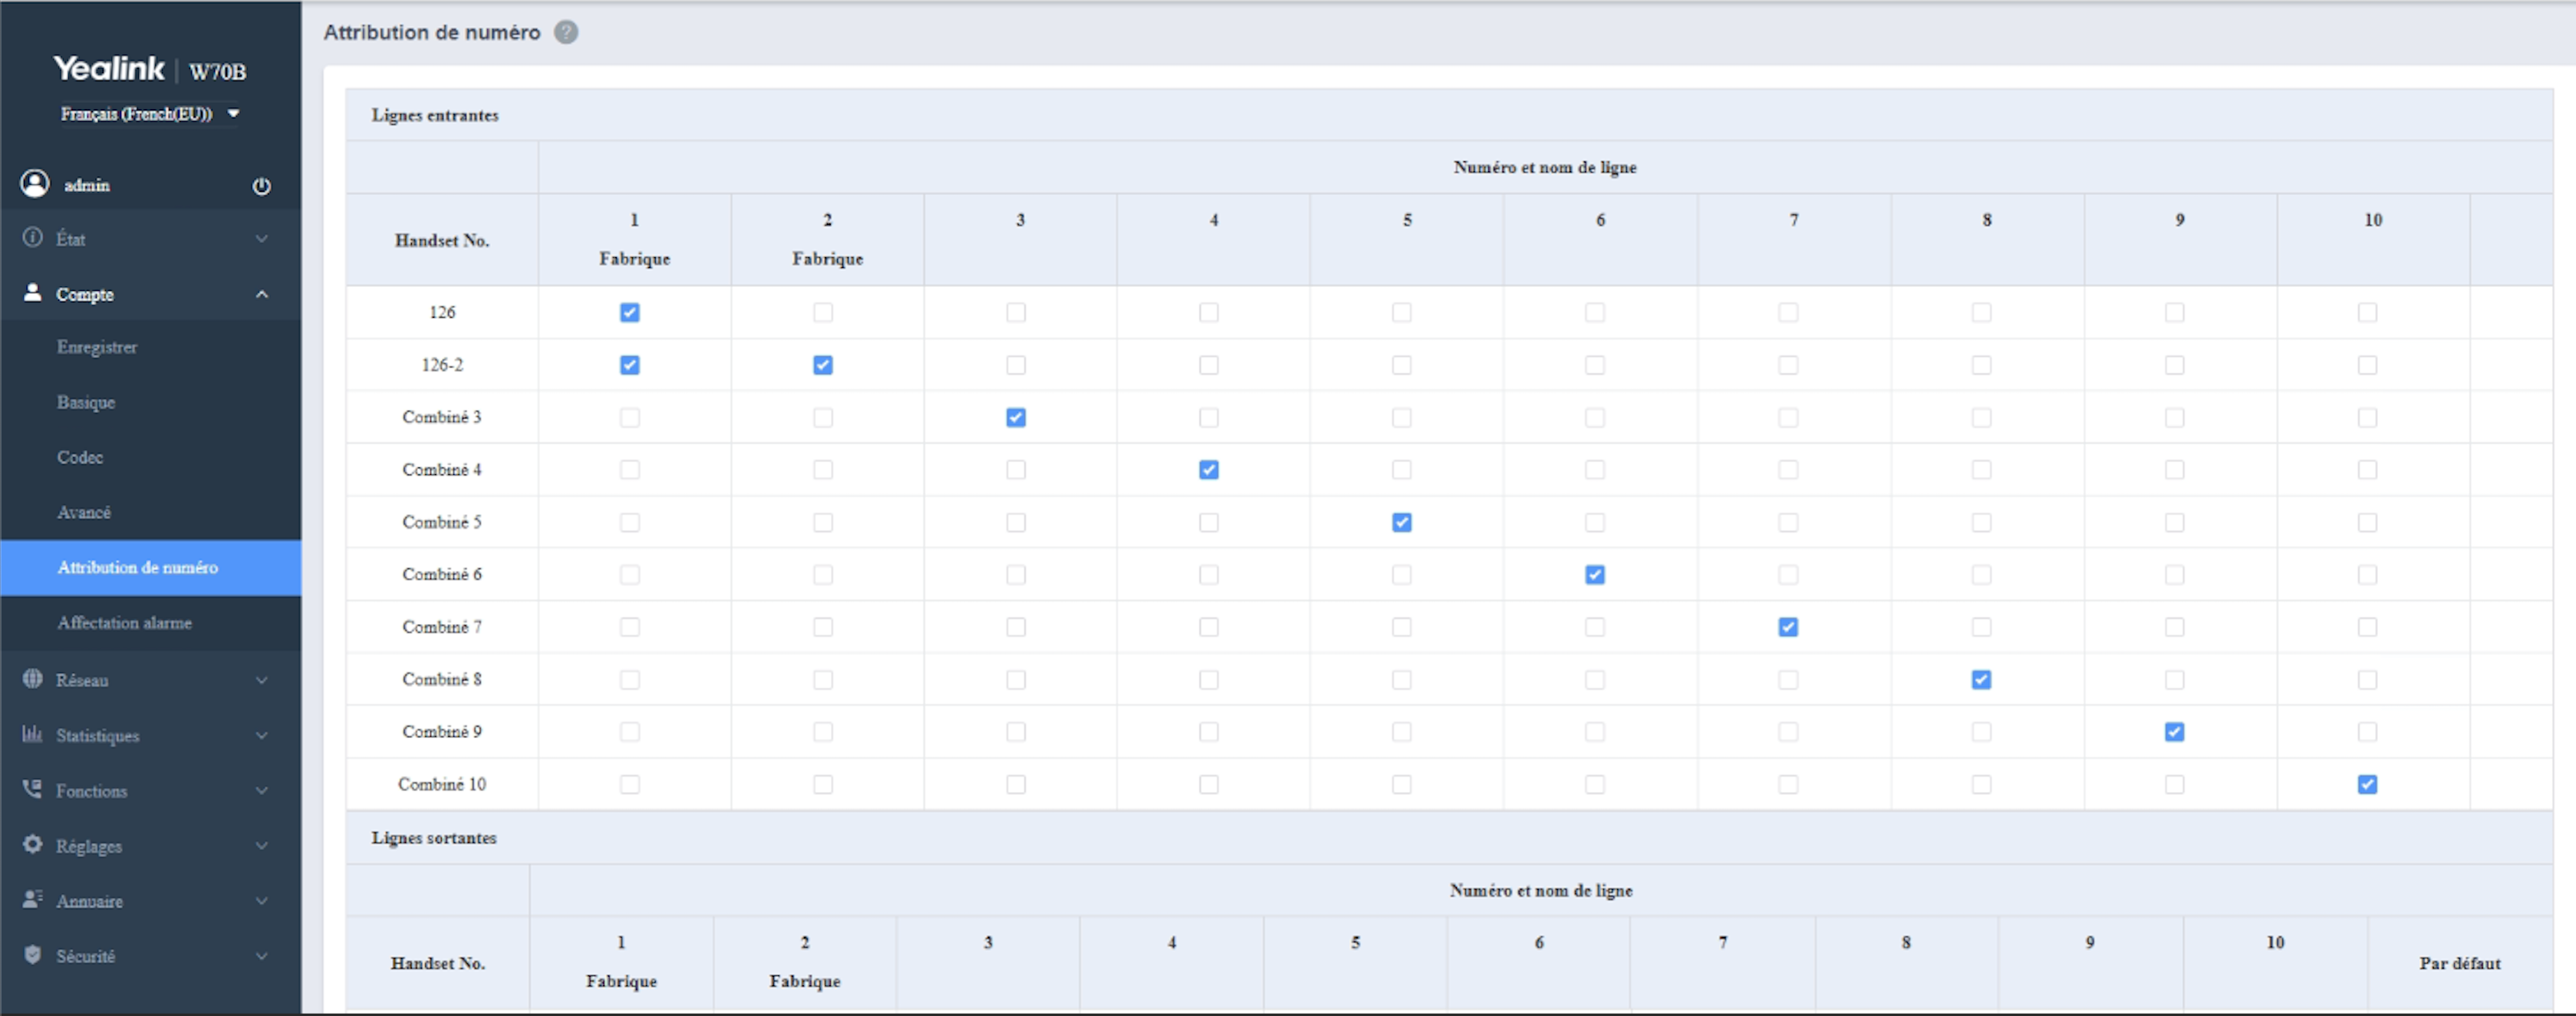2576x1016 pixels.
Task: Check line 5 for Combiné 7
Action: 1401,627
